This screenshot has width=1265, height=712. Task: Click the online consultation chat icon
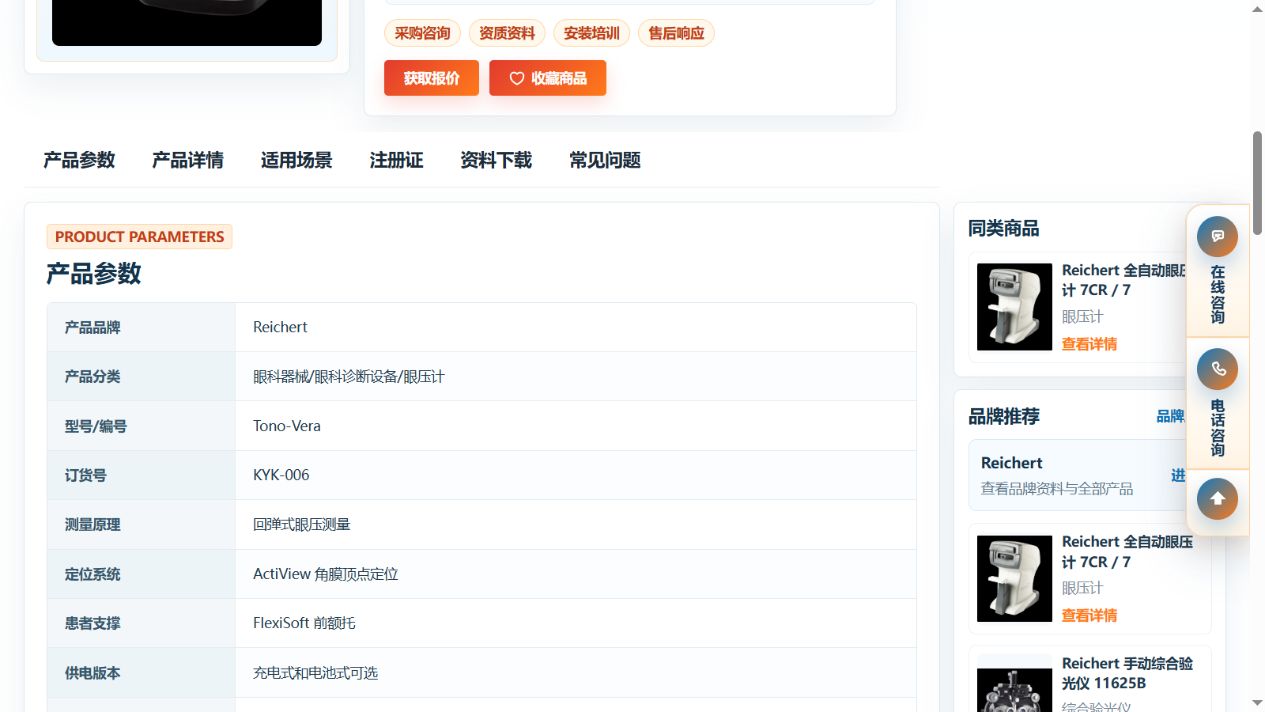click(1217, 237)
